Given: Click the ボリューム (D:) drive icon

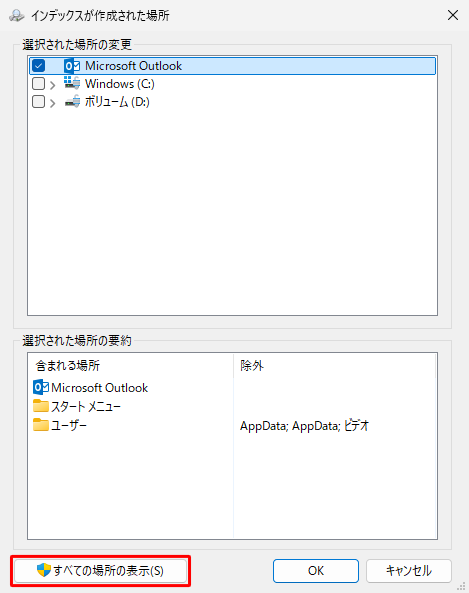Looking at the screenshot, I should click(72, 101).
